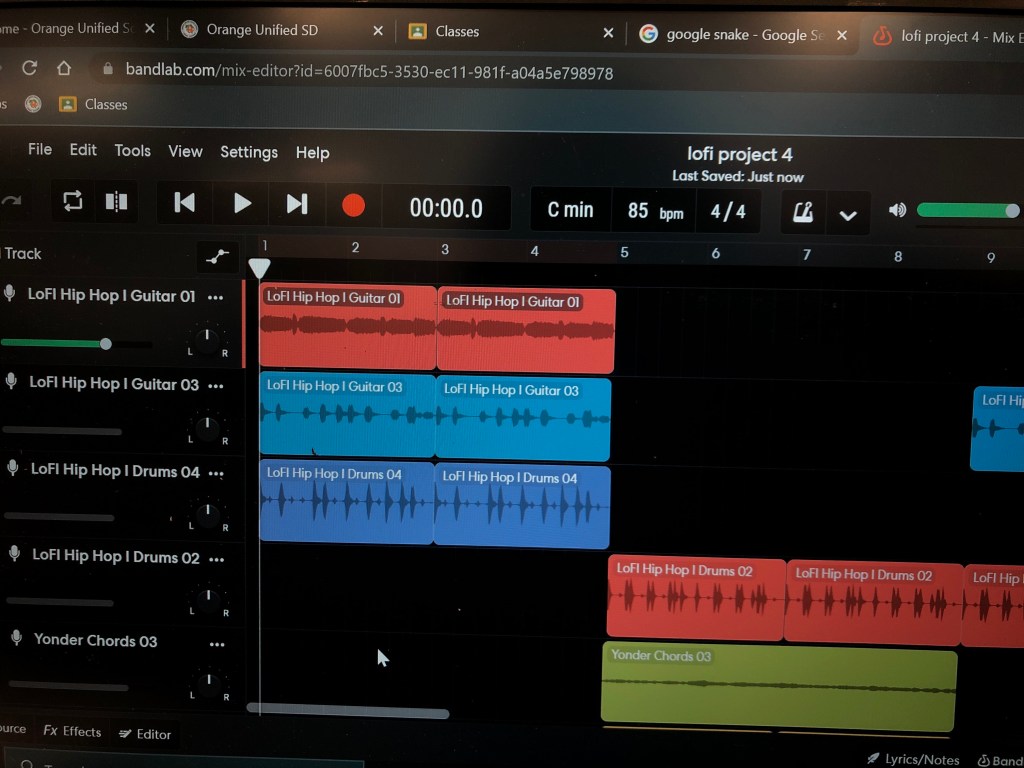Skip forward to project end

click(297, 204)
